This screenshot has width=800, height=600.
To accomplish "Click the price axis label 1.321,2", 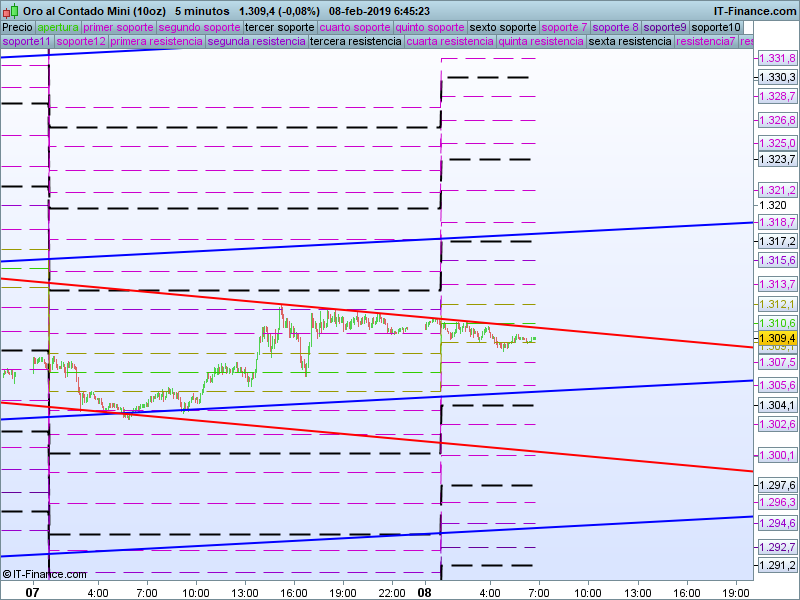I will (x=777, y=190).
